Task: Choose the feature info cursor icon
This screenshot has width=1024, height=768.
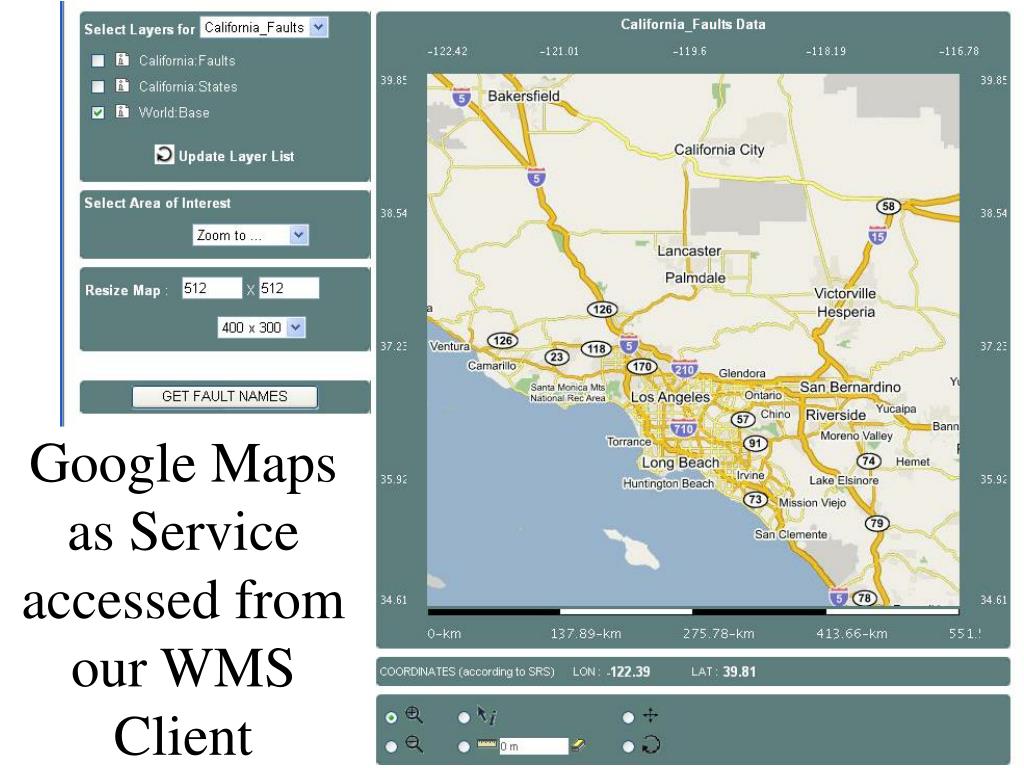Action: tap(486, 716)
